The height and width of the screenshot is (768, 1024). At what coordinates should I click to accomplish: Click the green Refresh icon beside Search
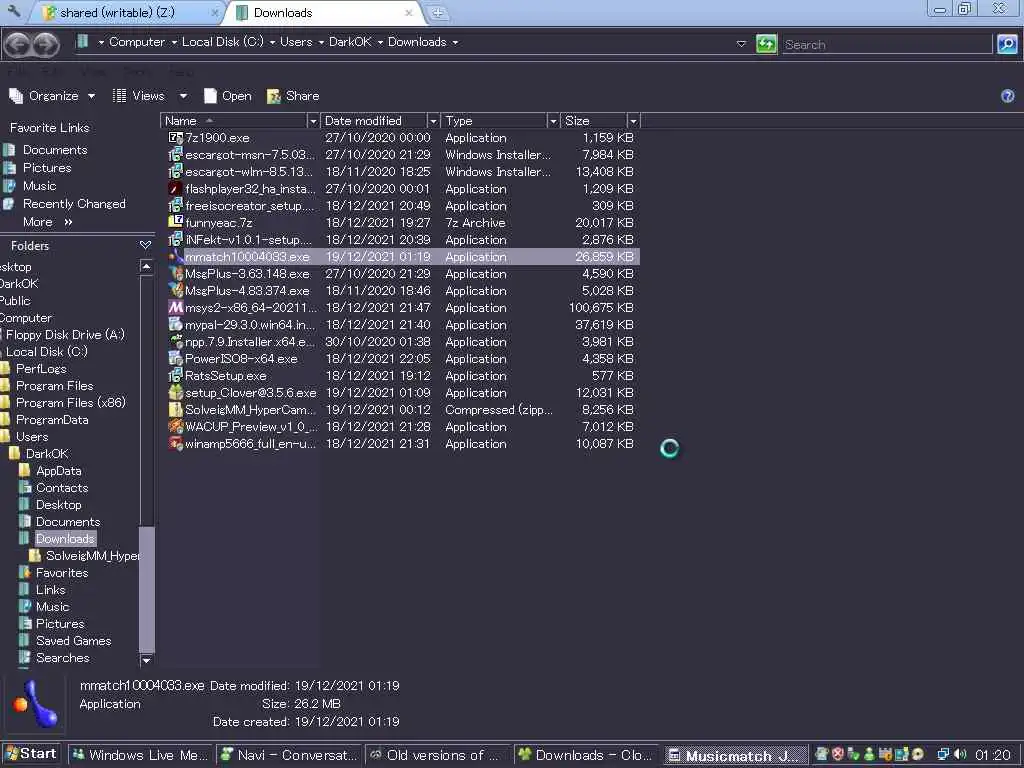coord(765,44)
